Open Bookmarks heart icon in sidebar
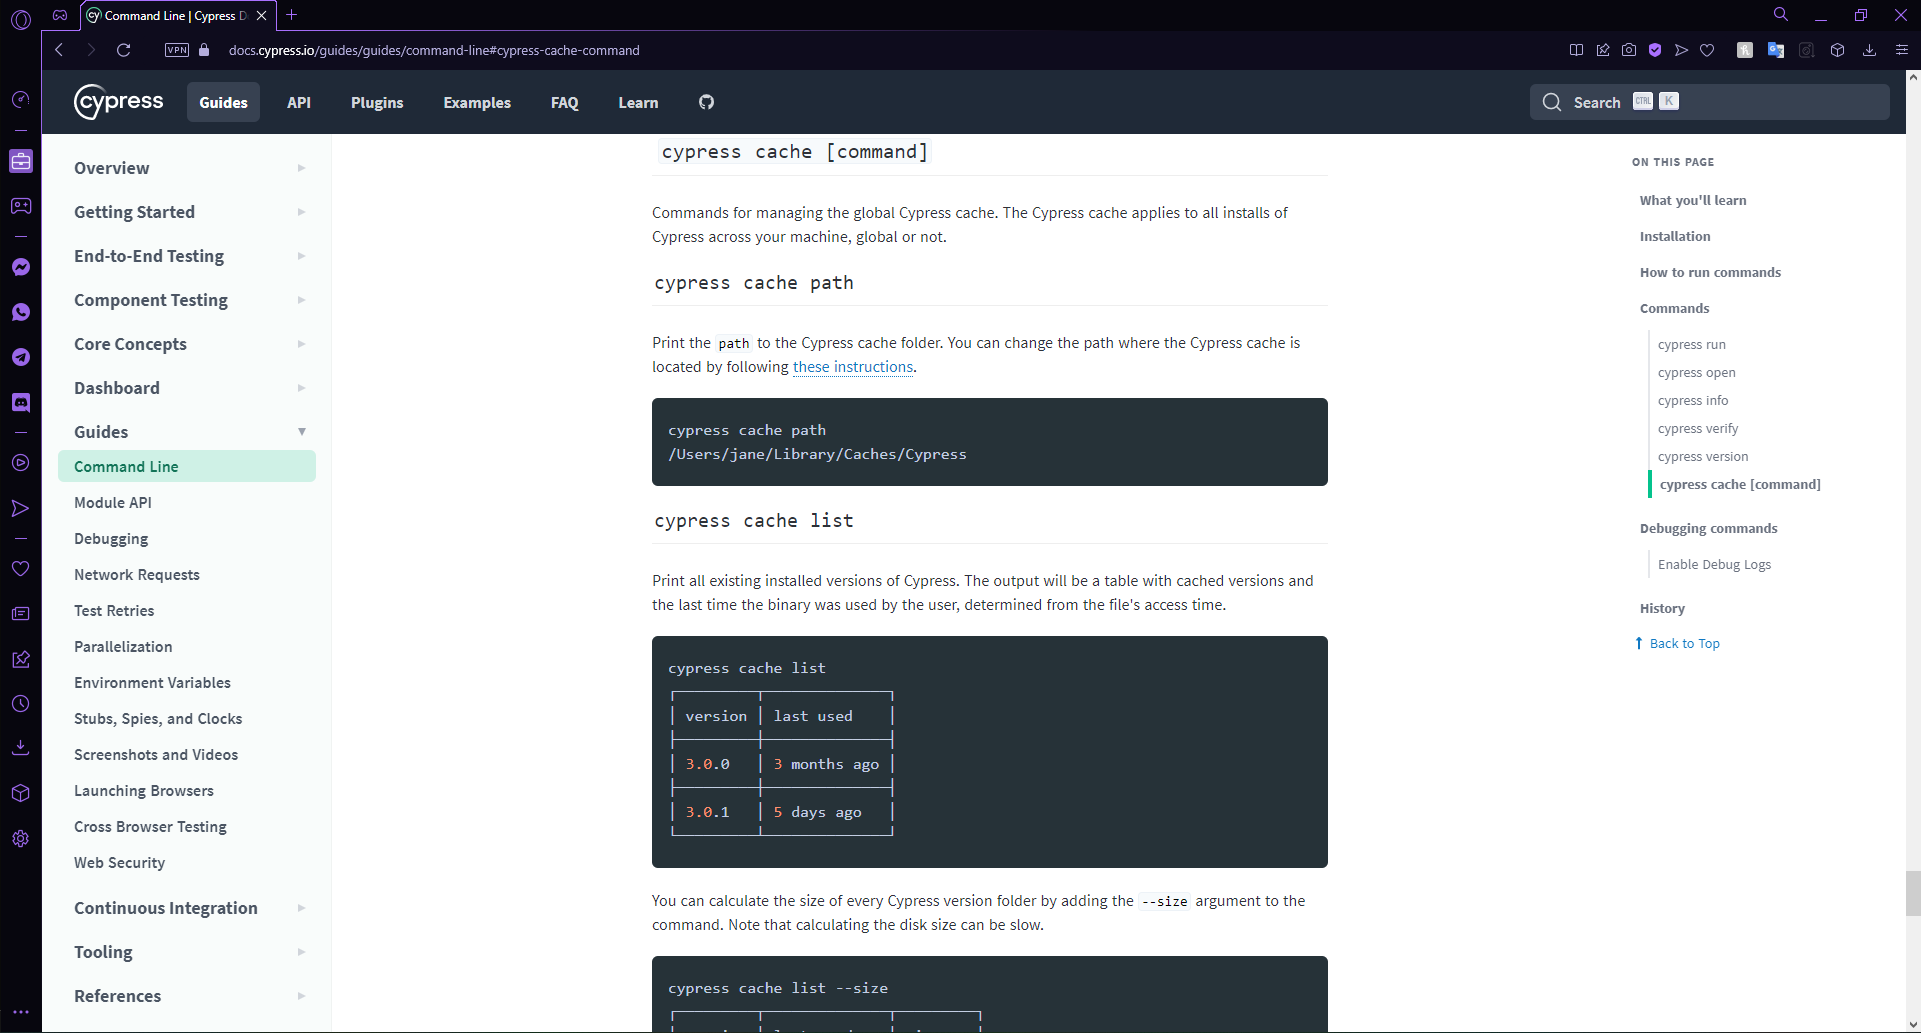Image resolution: width=1921 pixels, height=1033 pixels. click(20, 568)
